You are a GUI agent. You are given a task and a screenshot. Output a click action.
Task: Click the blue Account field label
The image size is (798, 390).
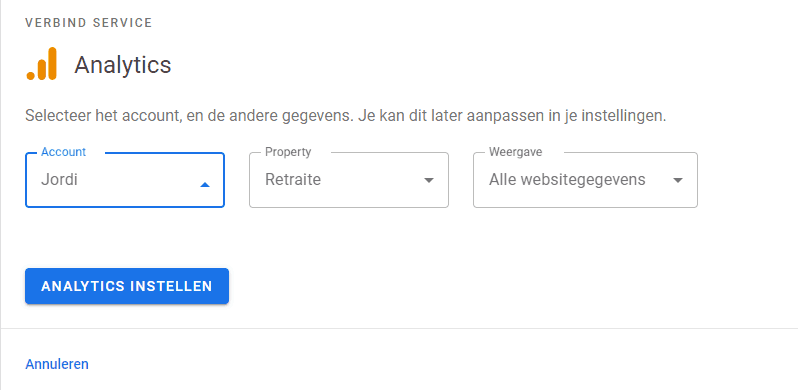pyautogui.click(x=64, y=152)
